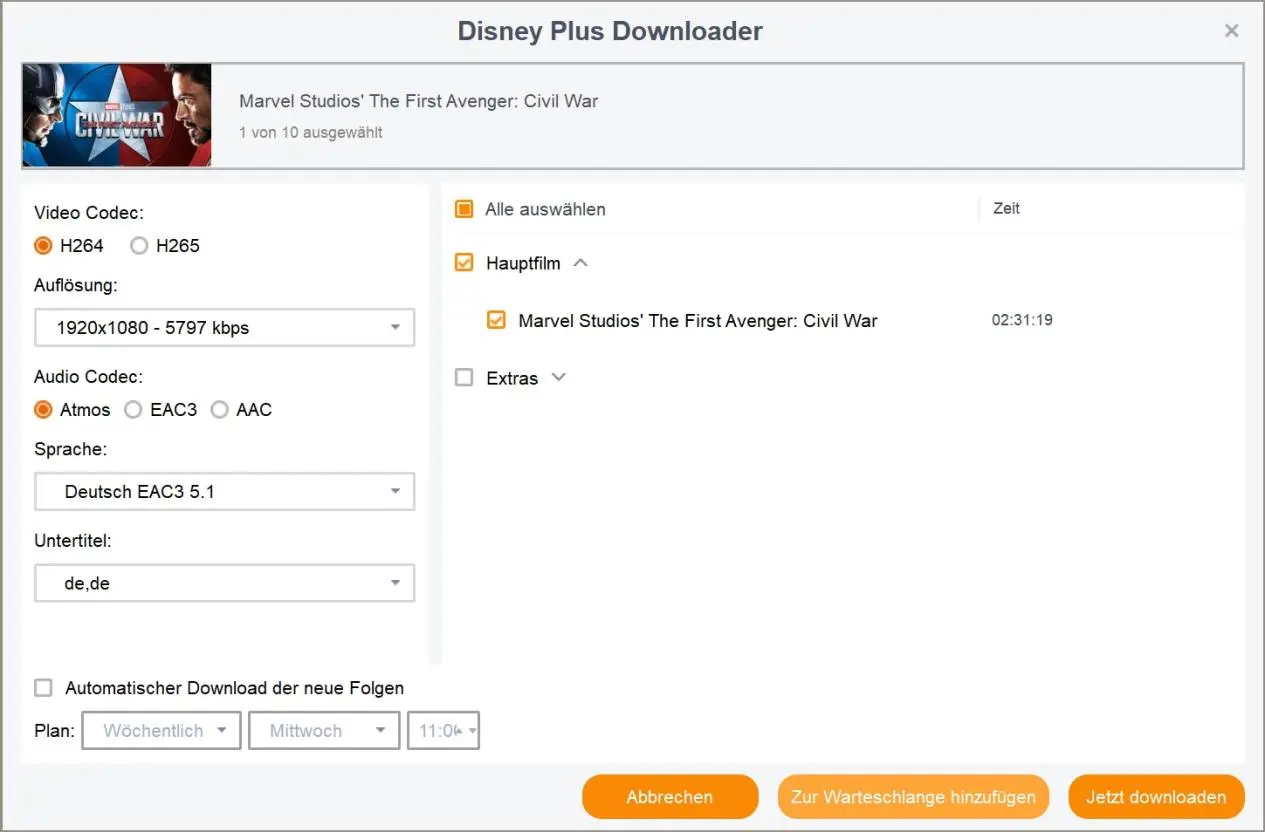Screen dimensions: 1265x832
Task: Select the H264 video codec
Action: pyautogui.click(x=43, y=245)
